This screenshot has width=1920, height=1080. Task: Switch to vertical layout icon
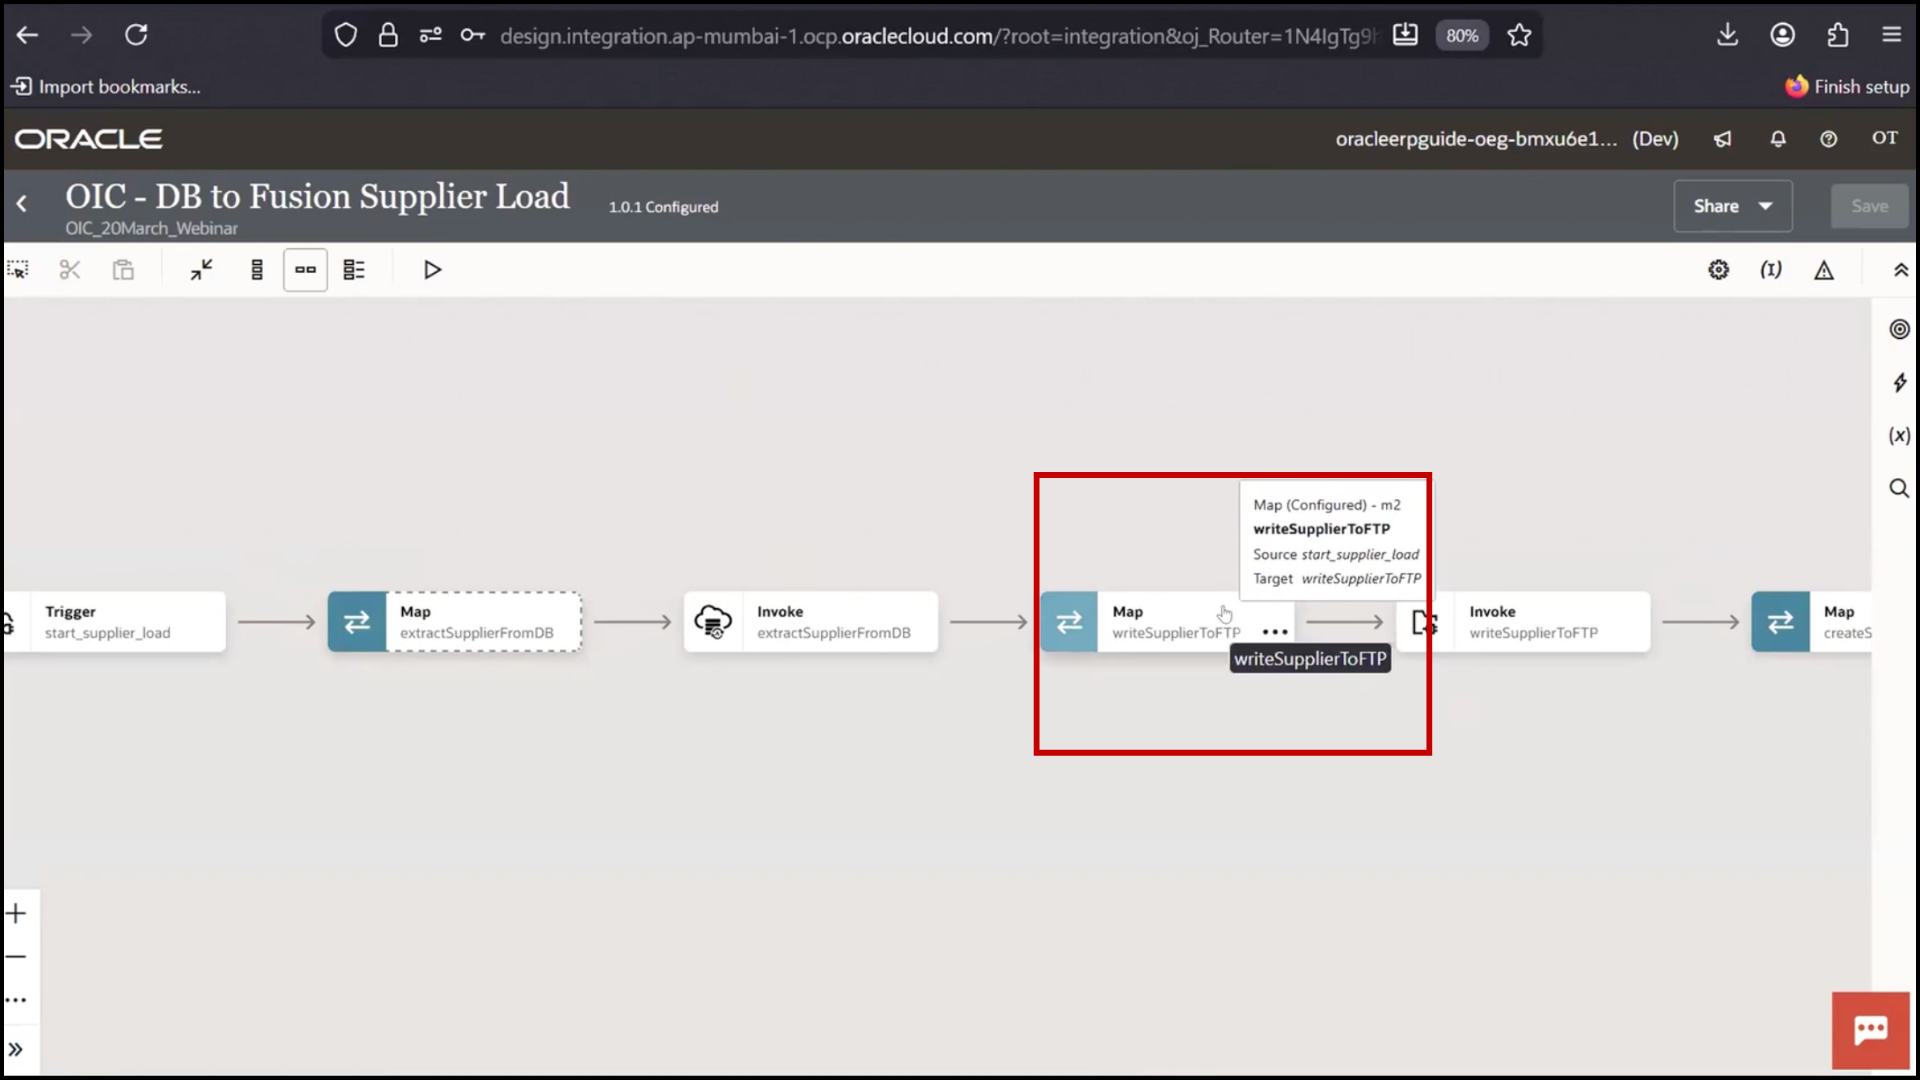(257, 270)
